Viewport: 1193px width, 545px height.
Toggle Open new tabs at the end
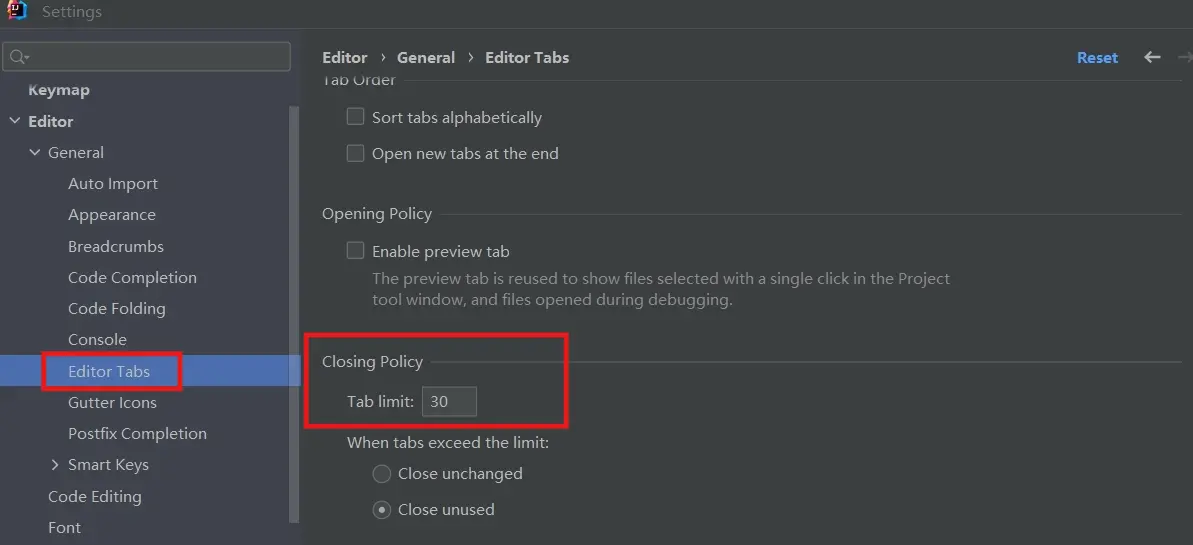coord(355,153)
